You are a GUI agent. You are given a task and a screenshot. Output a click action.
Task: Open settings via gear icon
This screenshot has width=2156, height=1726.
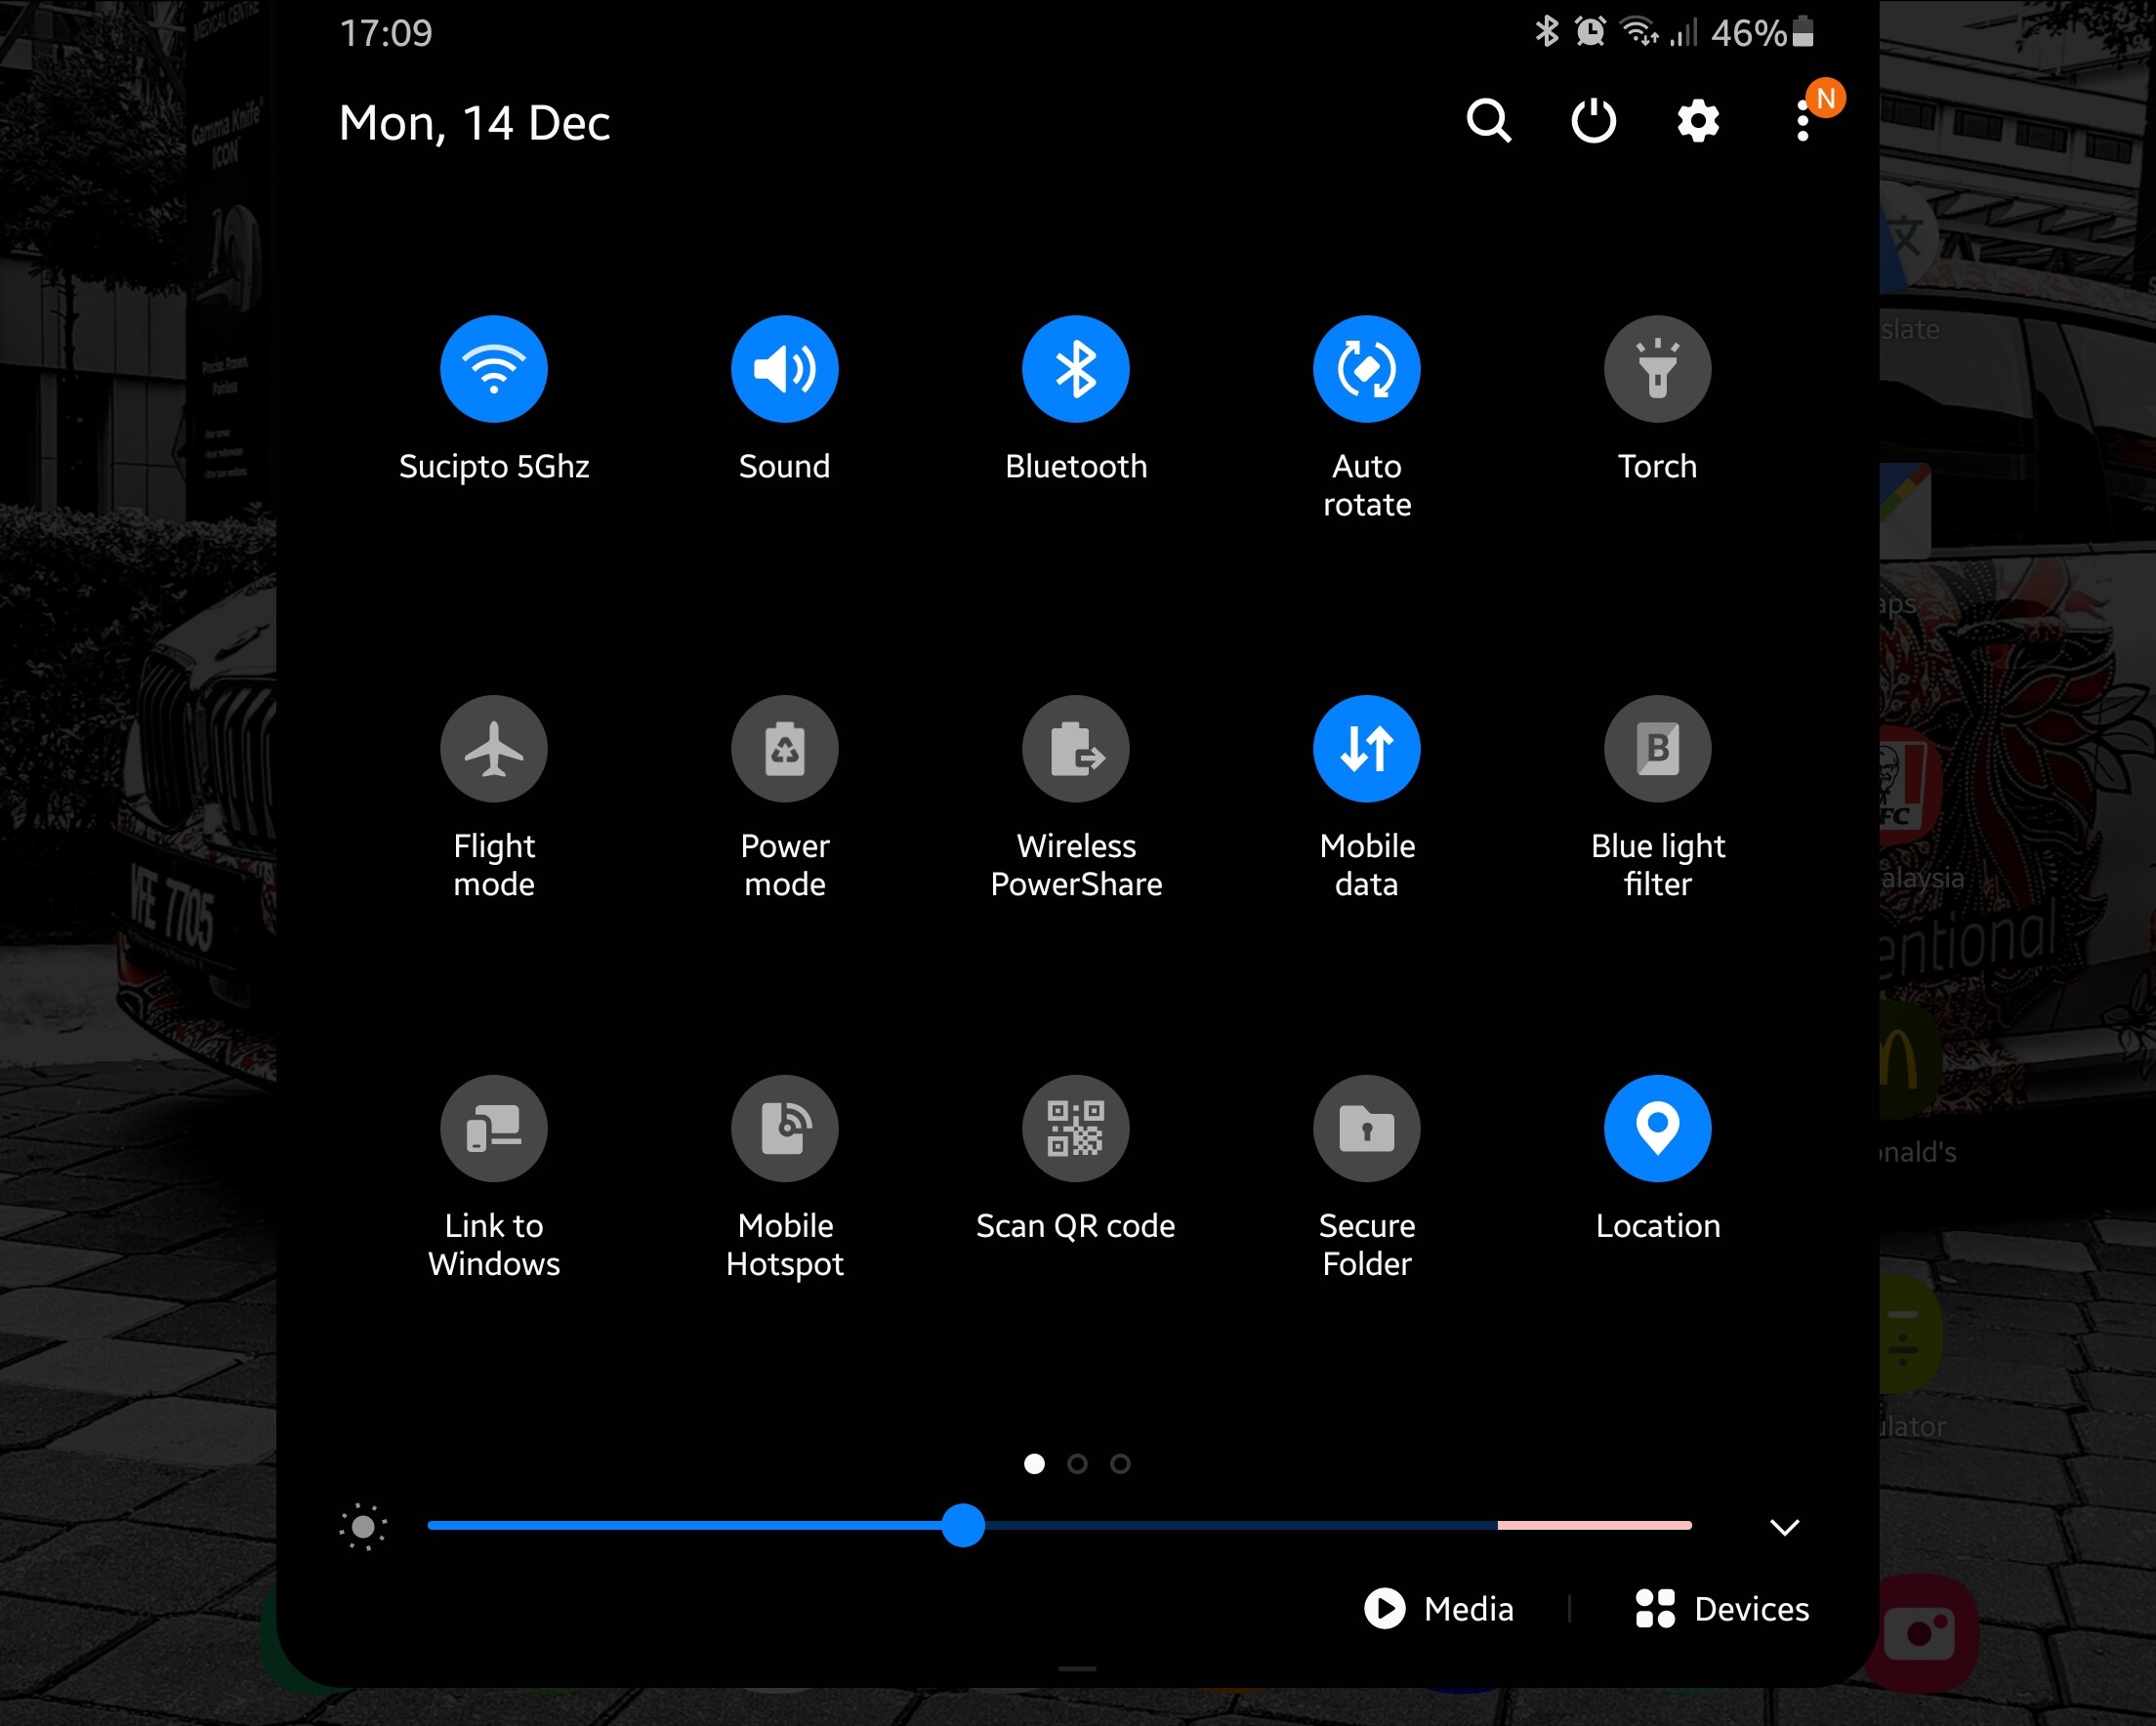click(x=1698, y=121)
